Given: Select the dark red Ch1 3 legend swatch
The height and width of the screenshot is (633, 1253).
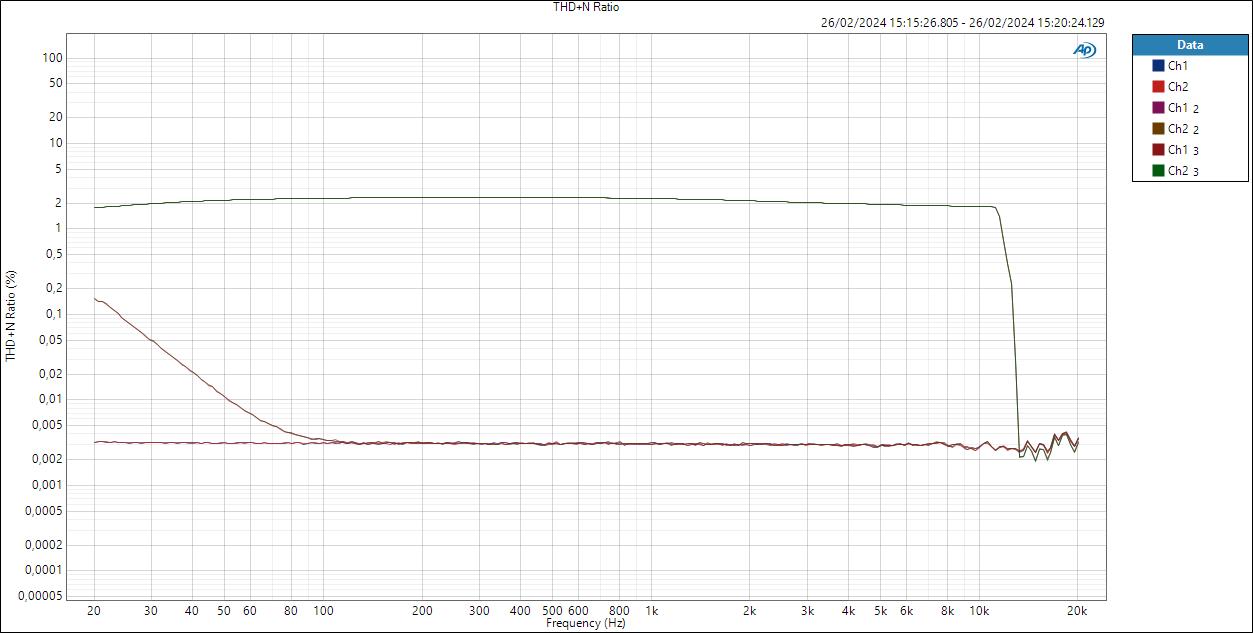Looking at the screenshot, I should pyautogui.click(x=1159, y=149).
